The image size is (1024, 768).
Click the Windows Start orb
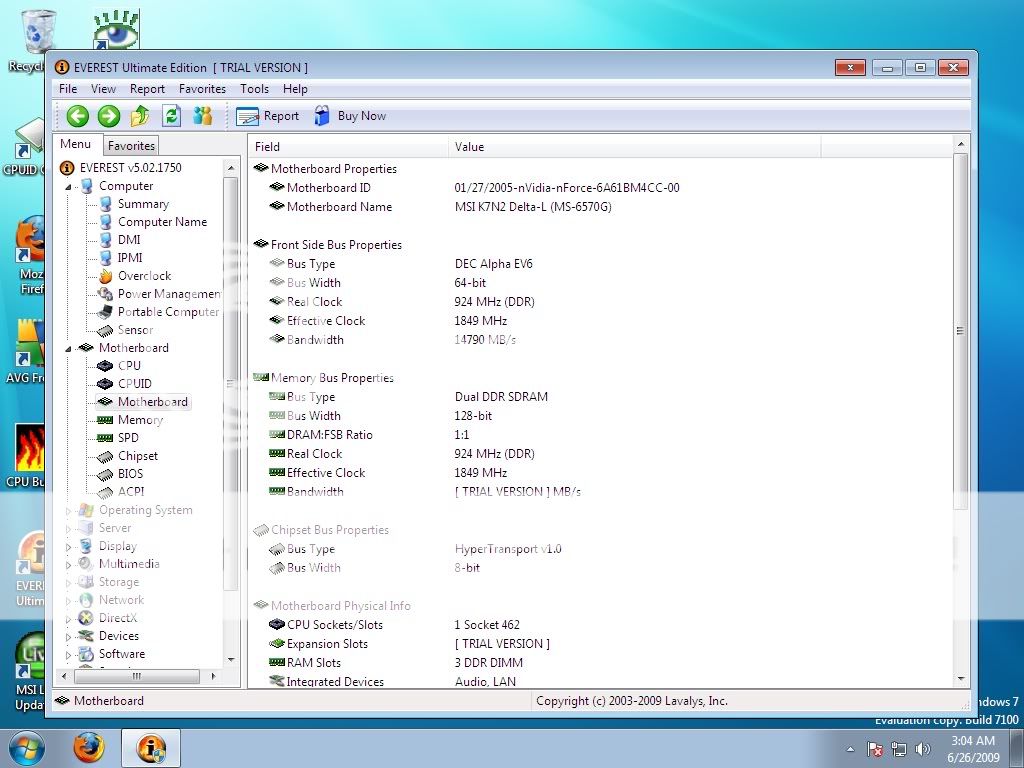[x=27, y=746]
